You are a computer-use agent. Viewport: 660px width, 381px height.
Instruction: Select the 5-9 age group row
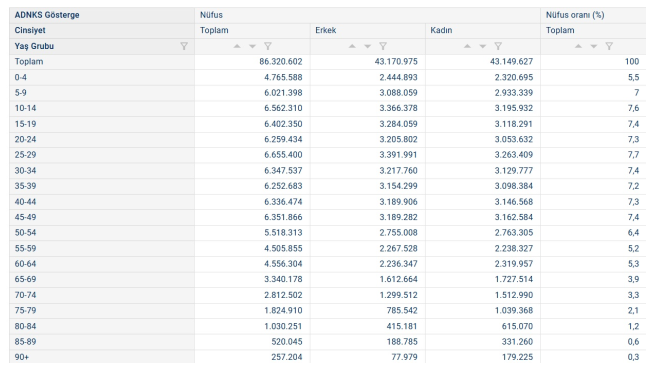(102, 93)
